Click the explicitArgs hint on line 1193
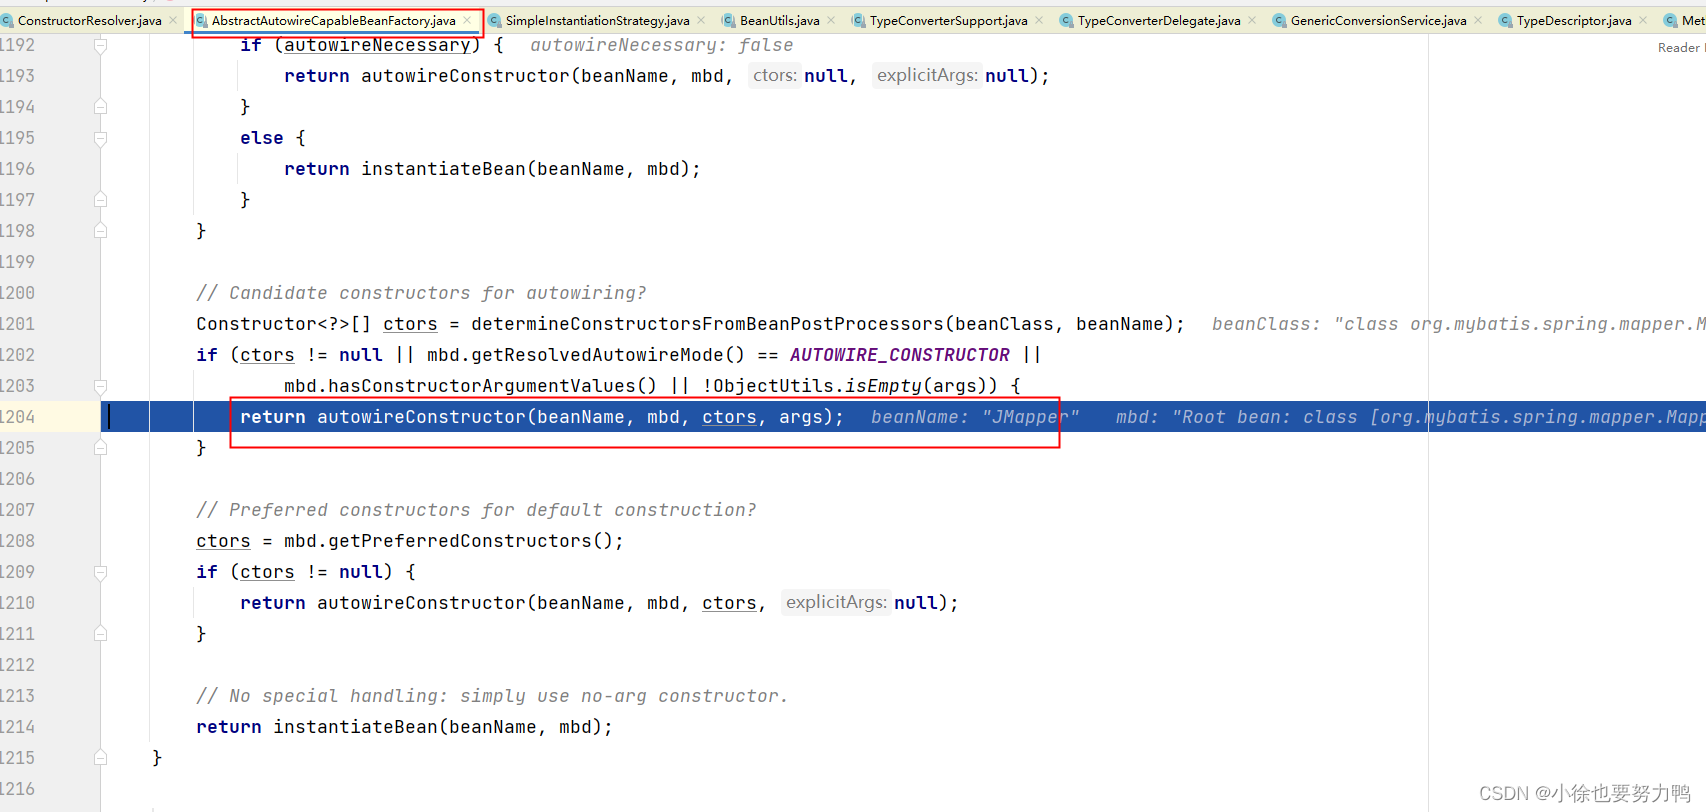Viewport: 1706px width, 812px height. pyautogui.click(x=927, y=76)
